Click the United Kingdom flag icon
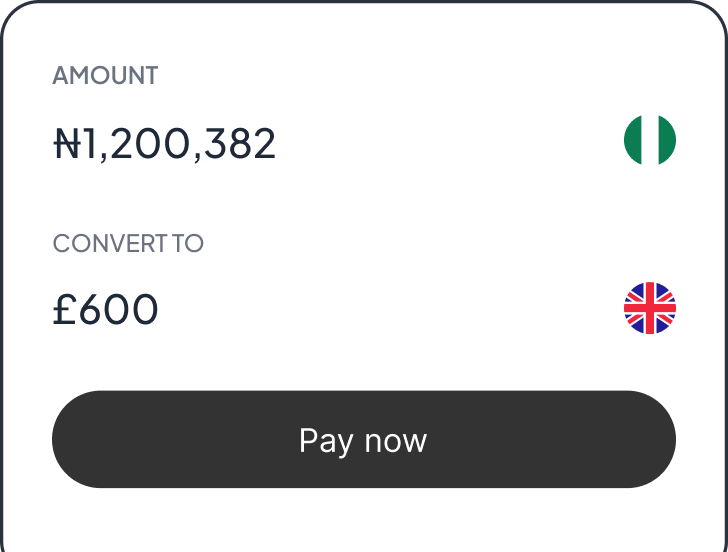This screenshot has height=552, width=728. point(650,308)
